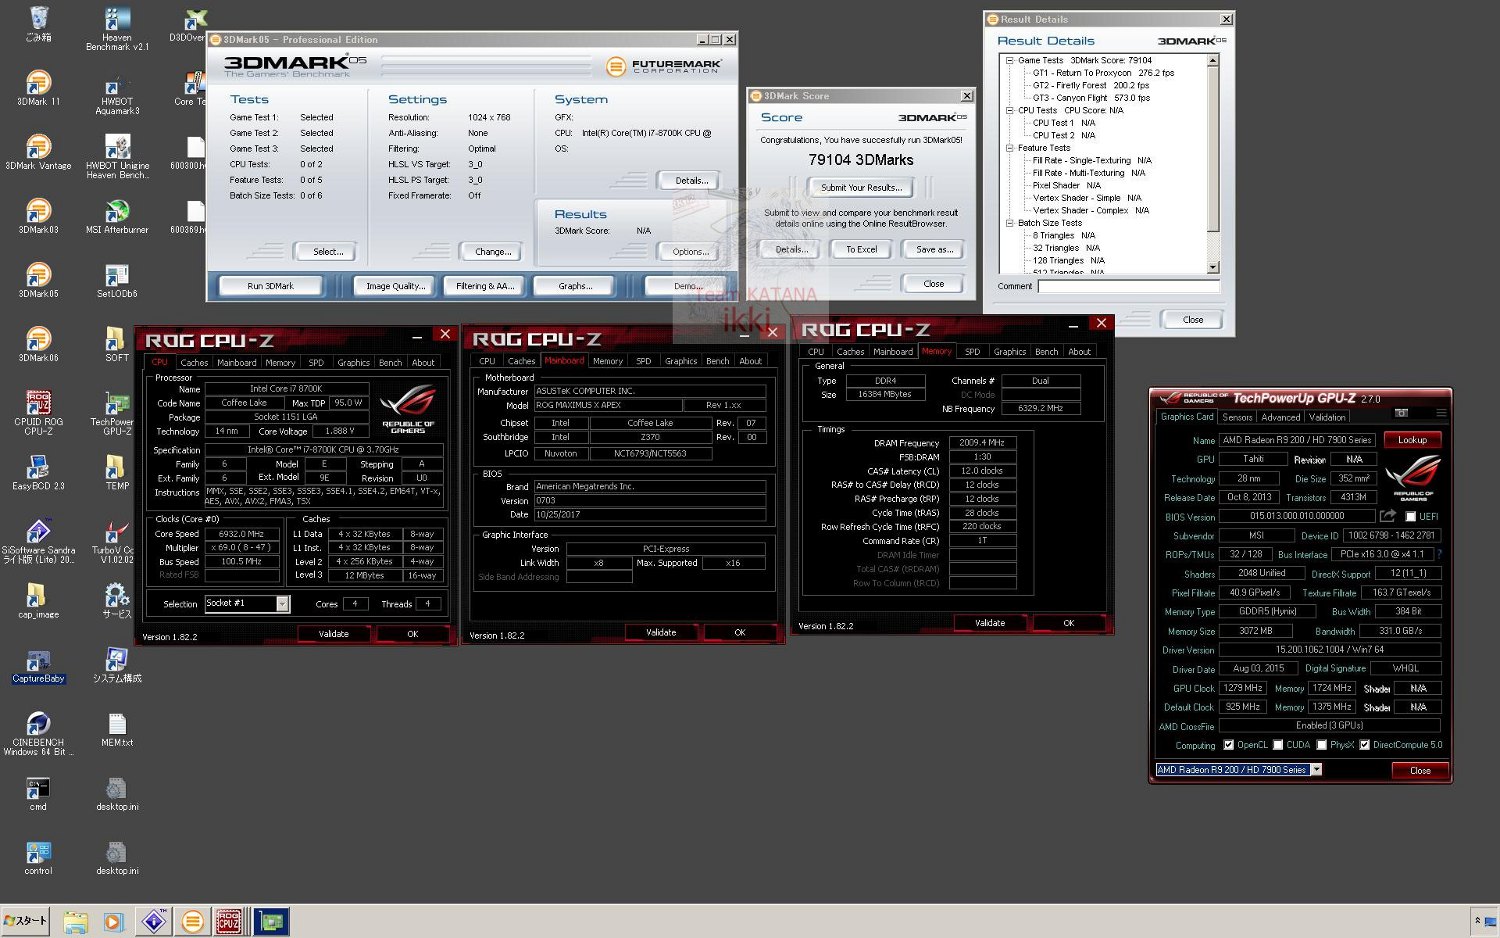Click the Comment input field in Result Details
Image resolution: width=1500 pixels, height=938 pixels.
[1129, 286]
